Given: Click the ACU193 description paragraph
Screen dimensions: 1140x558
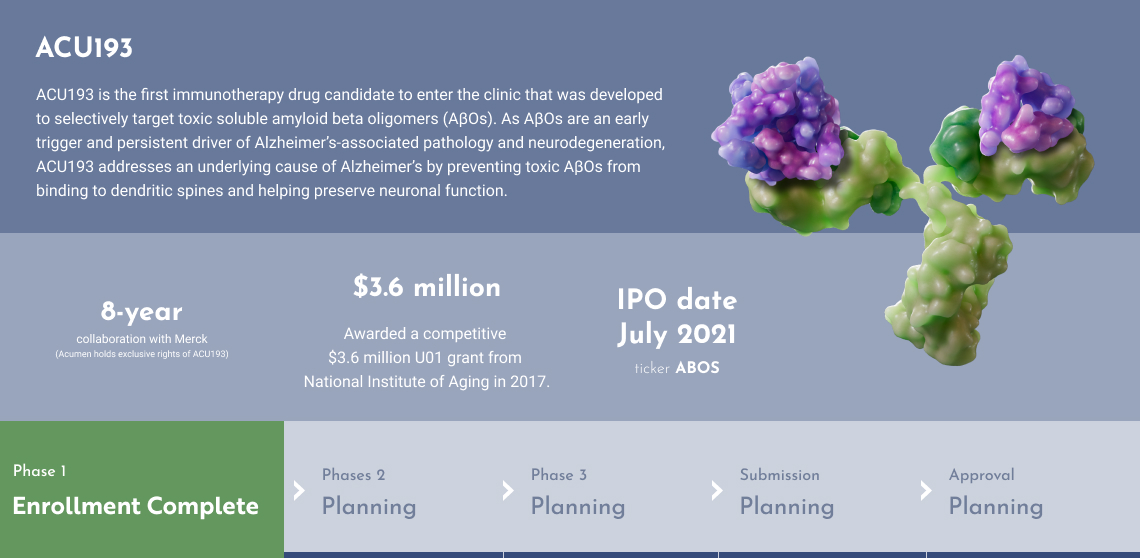Looking at the screenshot, I should 349,142.
